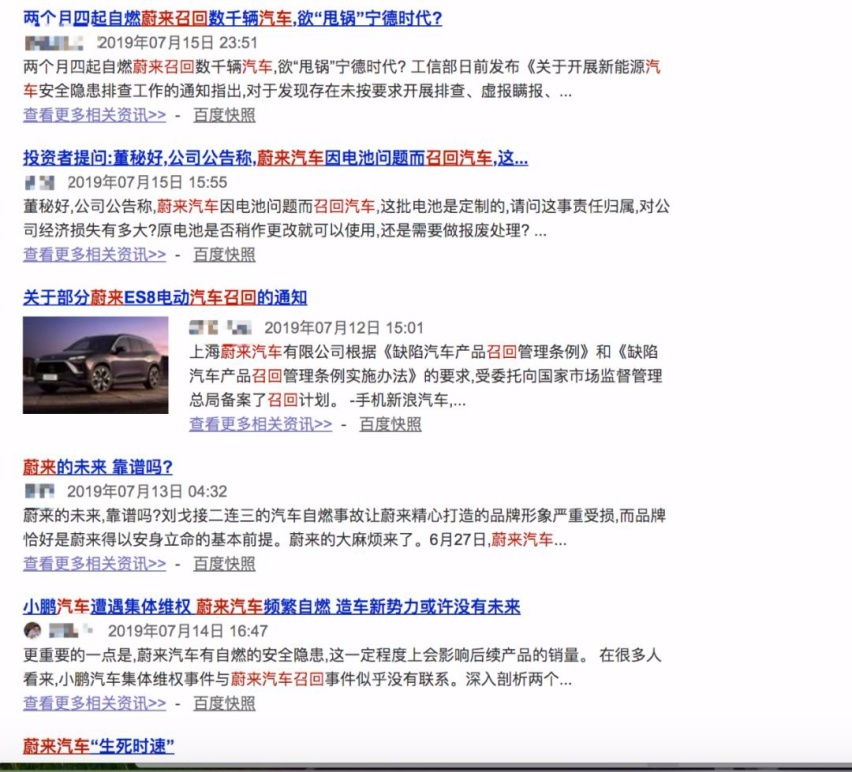Image resolution: width=852 pixels, height=772 pixels.
Task: Click snippet line starting 董秘好,公司公告称
Action: coord(347,206)
